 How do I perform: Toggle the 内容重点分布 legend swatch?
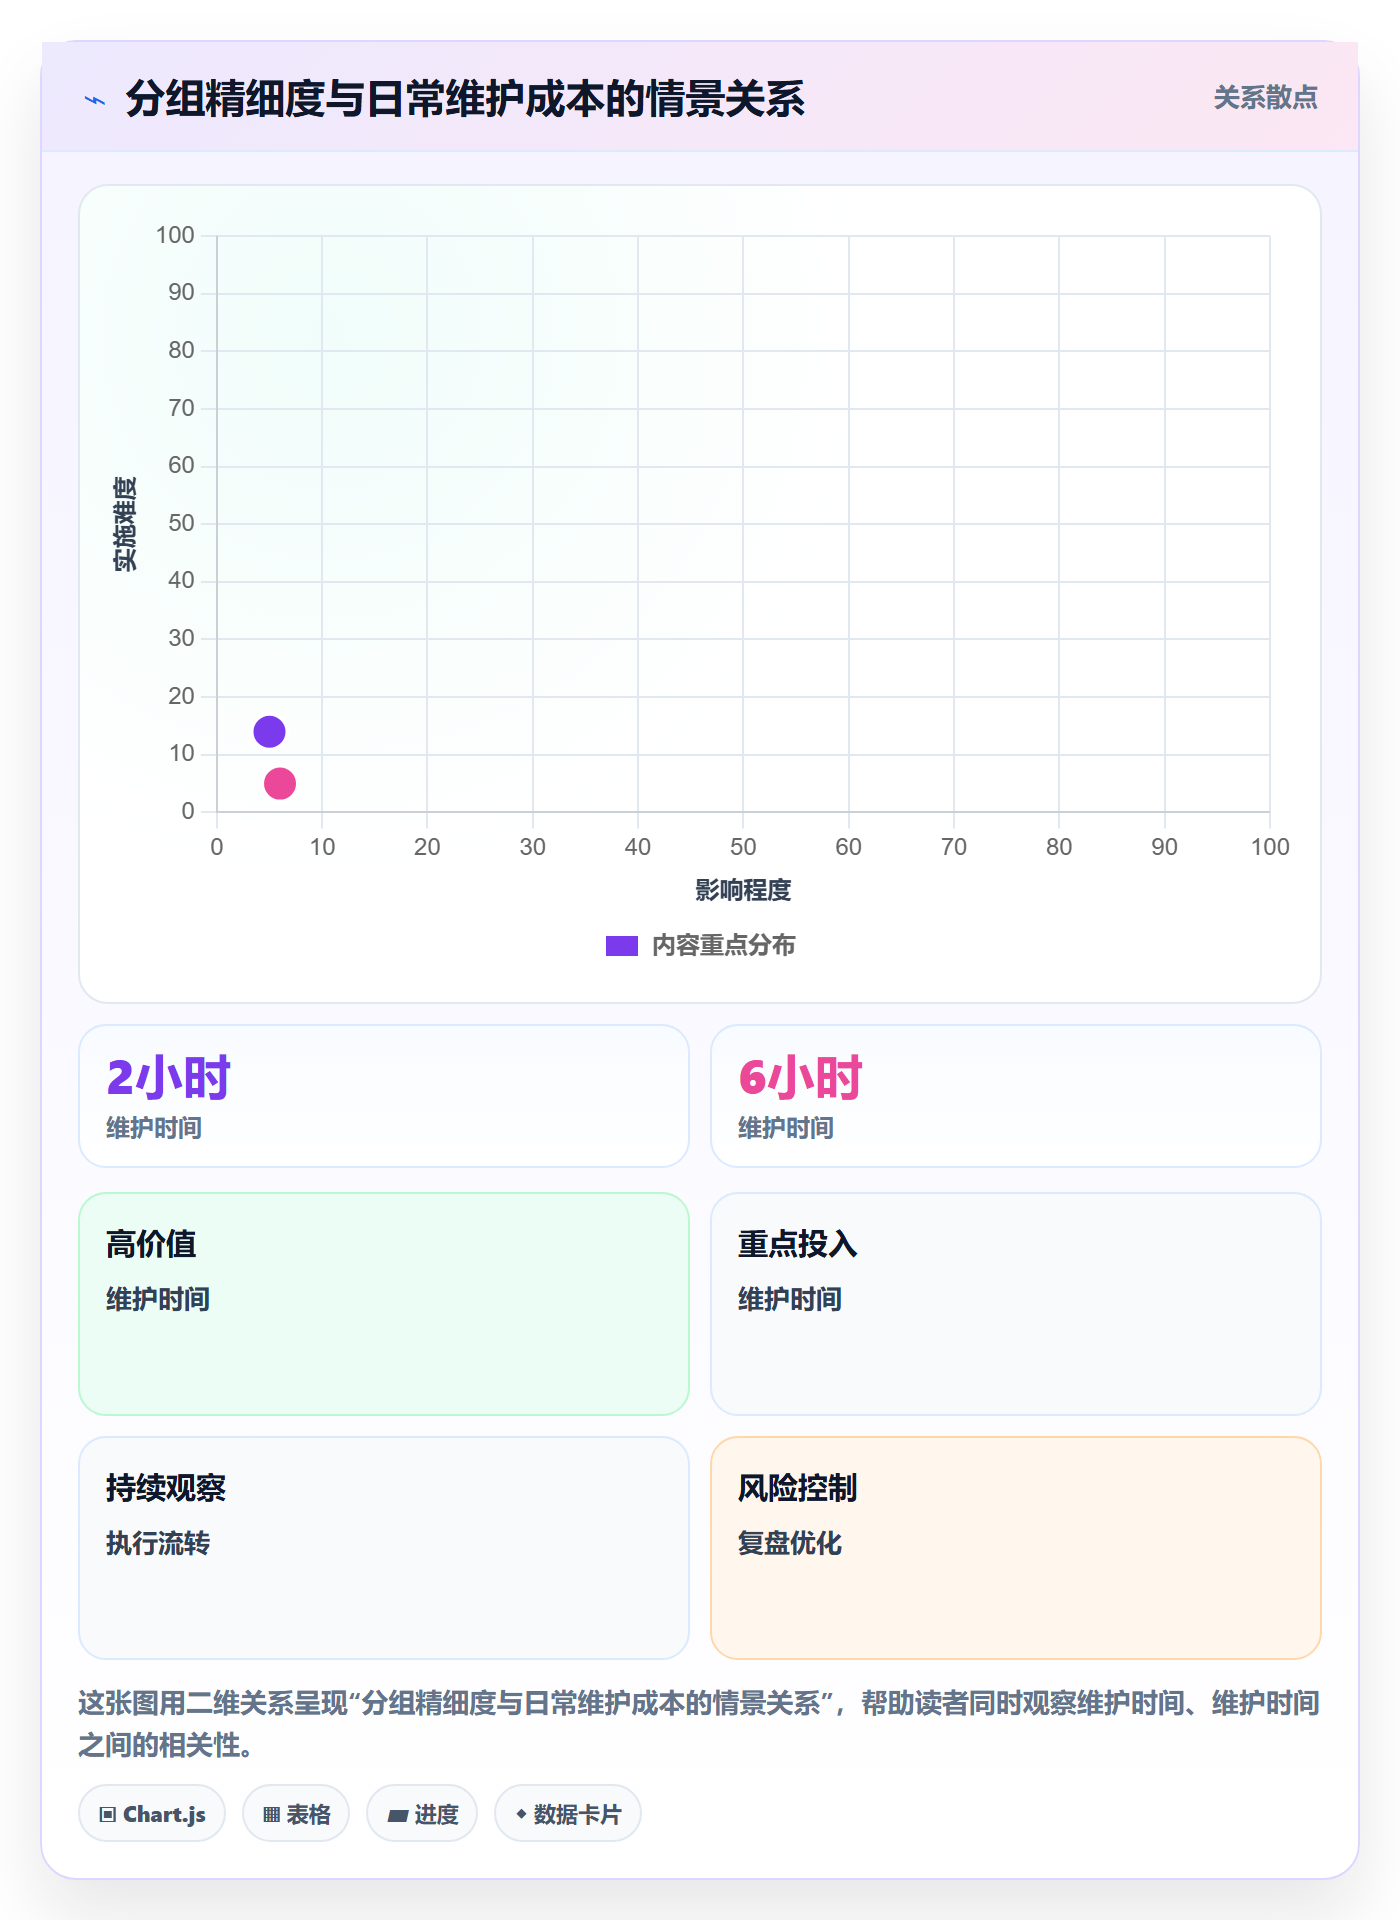[621, 945]
